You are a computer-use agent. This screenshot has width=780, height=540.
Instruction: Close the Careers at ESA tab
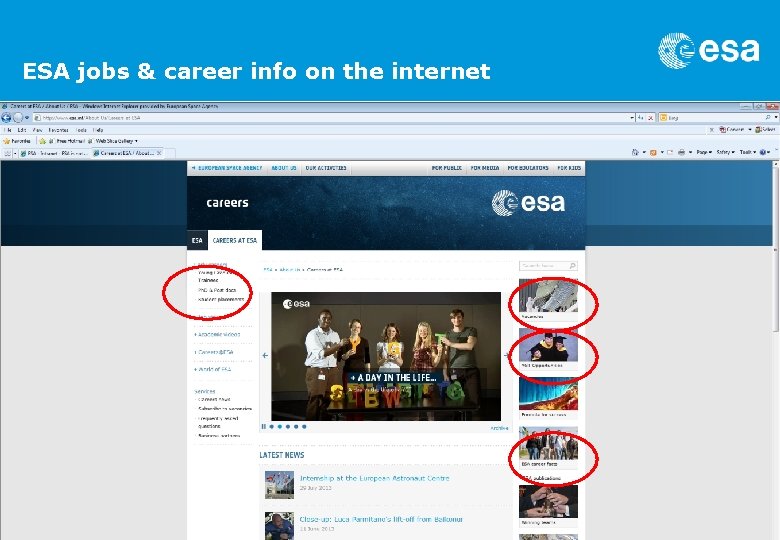click(159, 153)
